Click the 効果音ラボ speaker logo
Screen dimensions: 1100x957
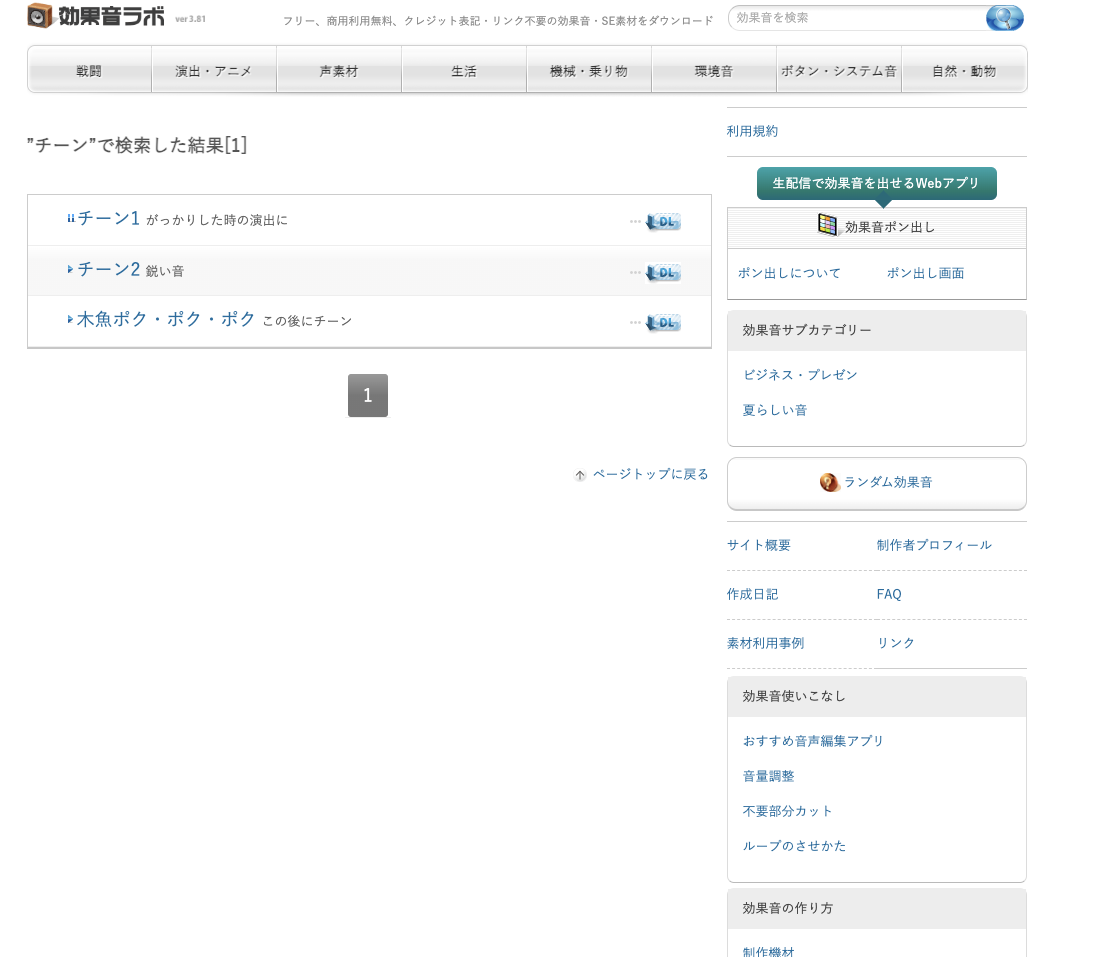pyautogui.click(x=96, y=15)
